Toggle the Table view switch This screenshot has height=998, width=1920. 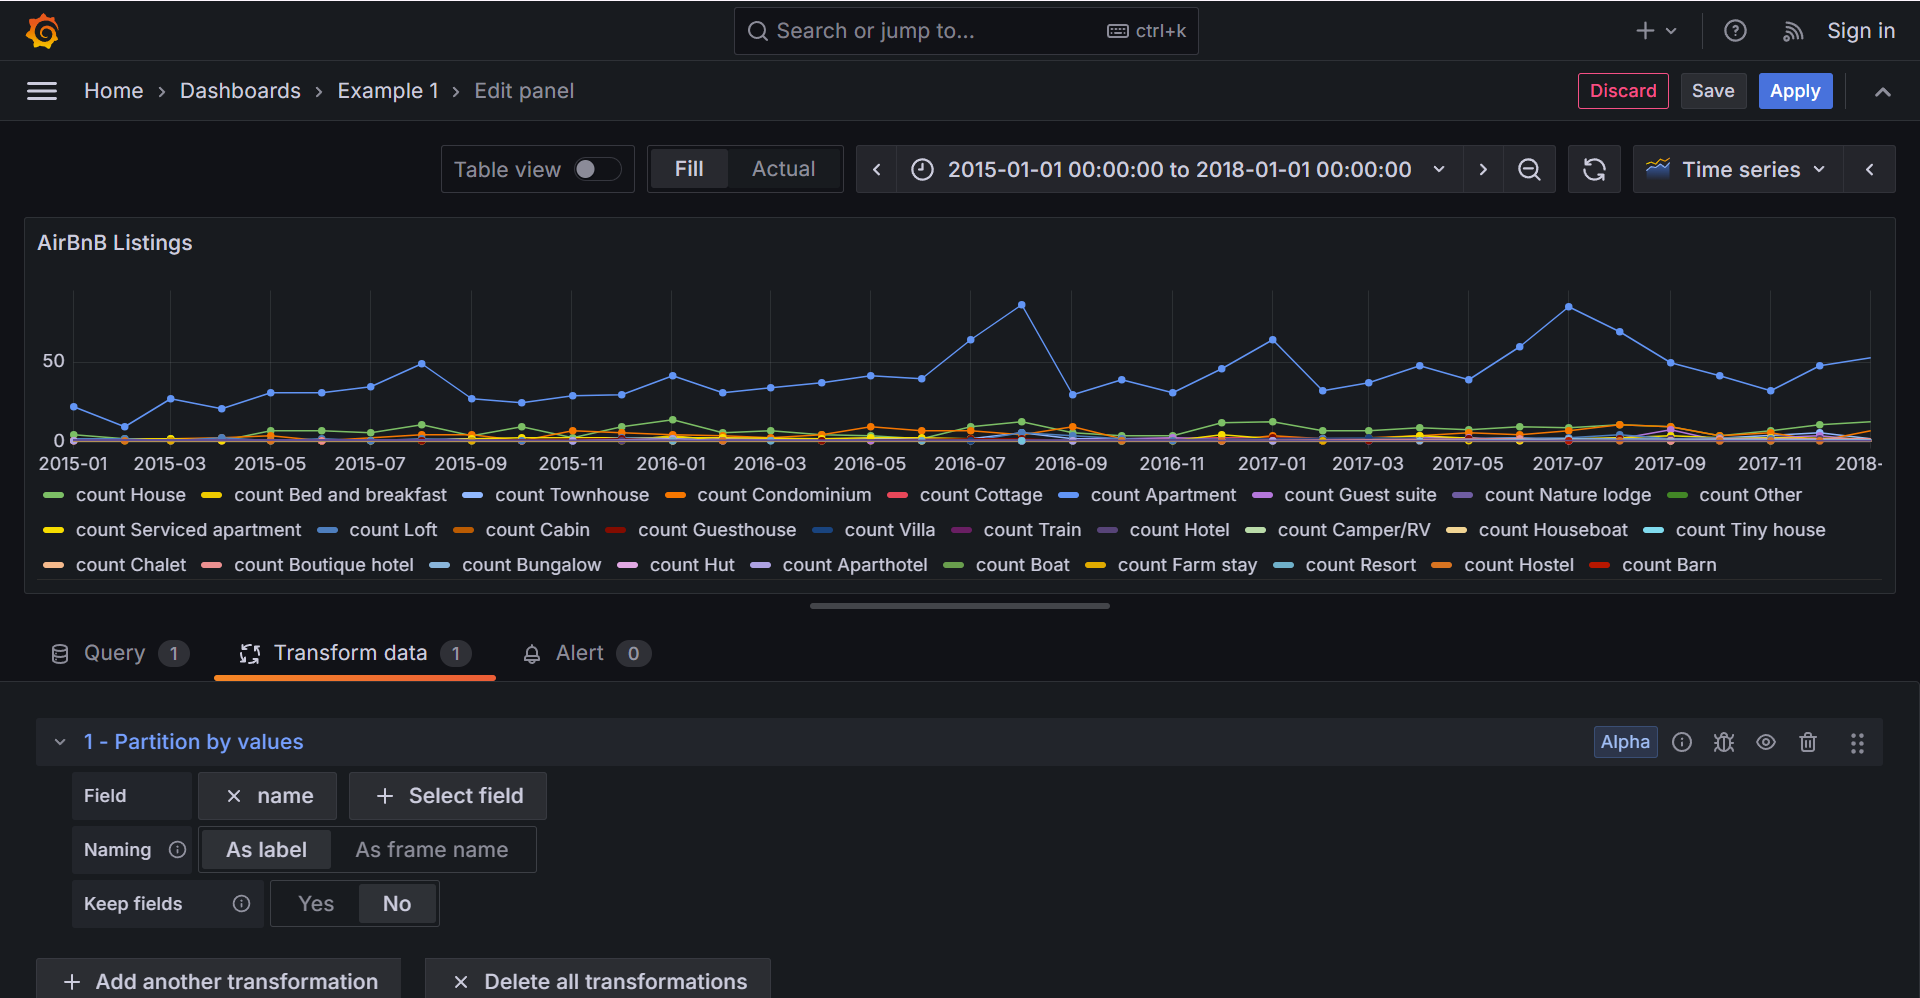597,170
